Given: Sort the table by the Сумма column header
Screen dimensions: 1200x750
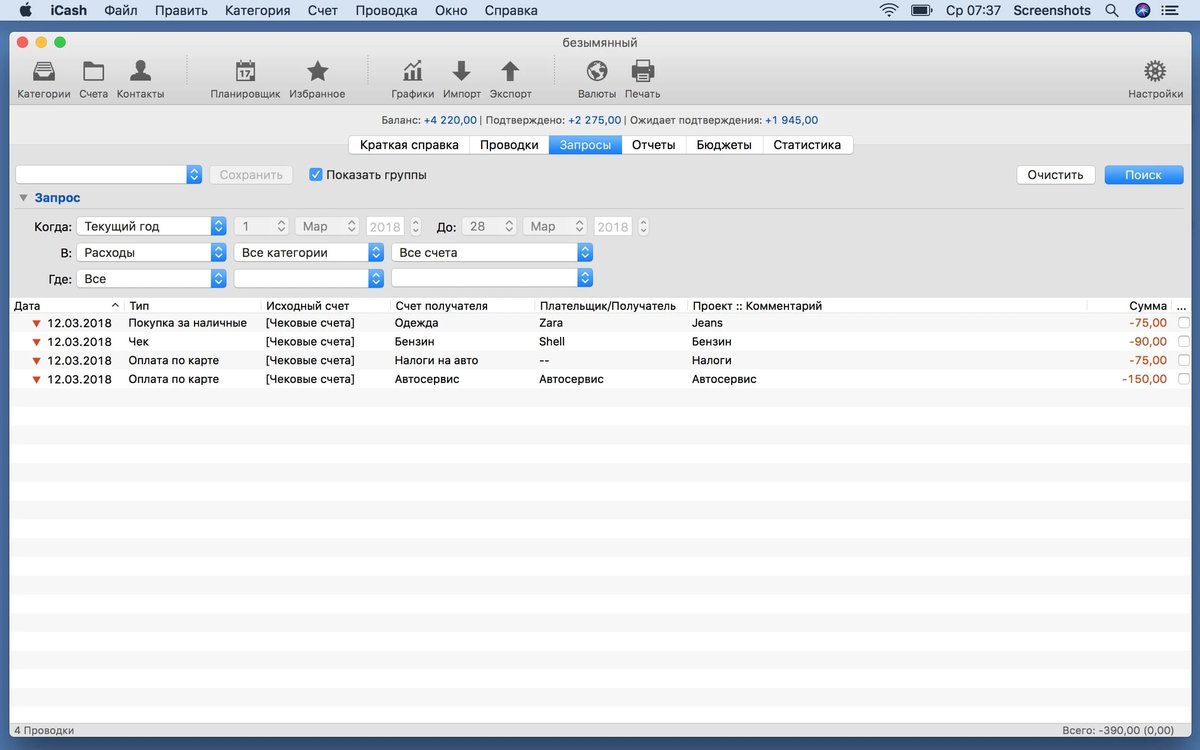Looking at the screenshot, I should tap(1147, 306).
